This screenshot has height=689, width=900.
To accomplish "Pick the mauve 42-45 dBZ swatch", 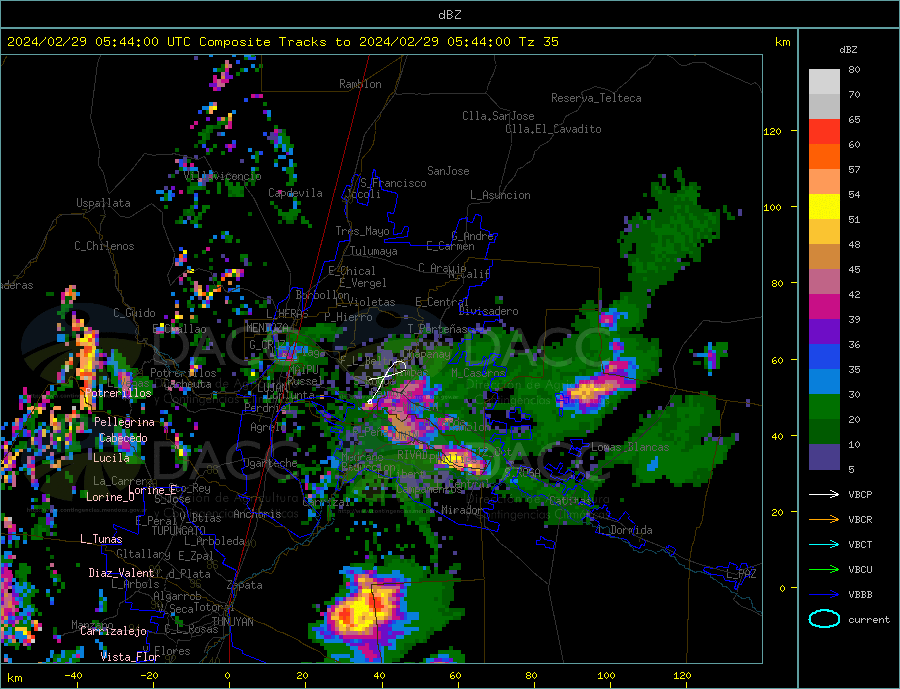I will click(824, 282).
